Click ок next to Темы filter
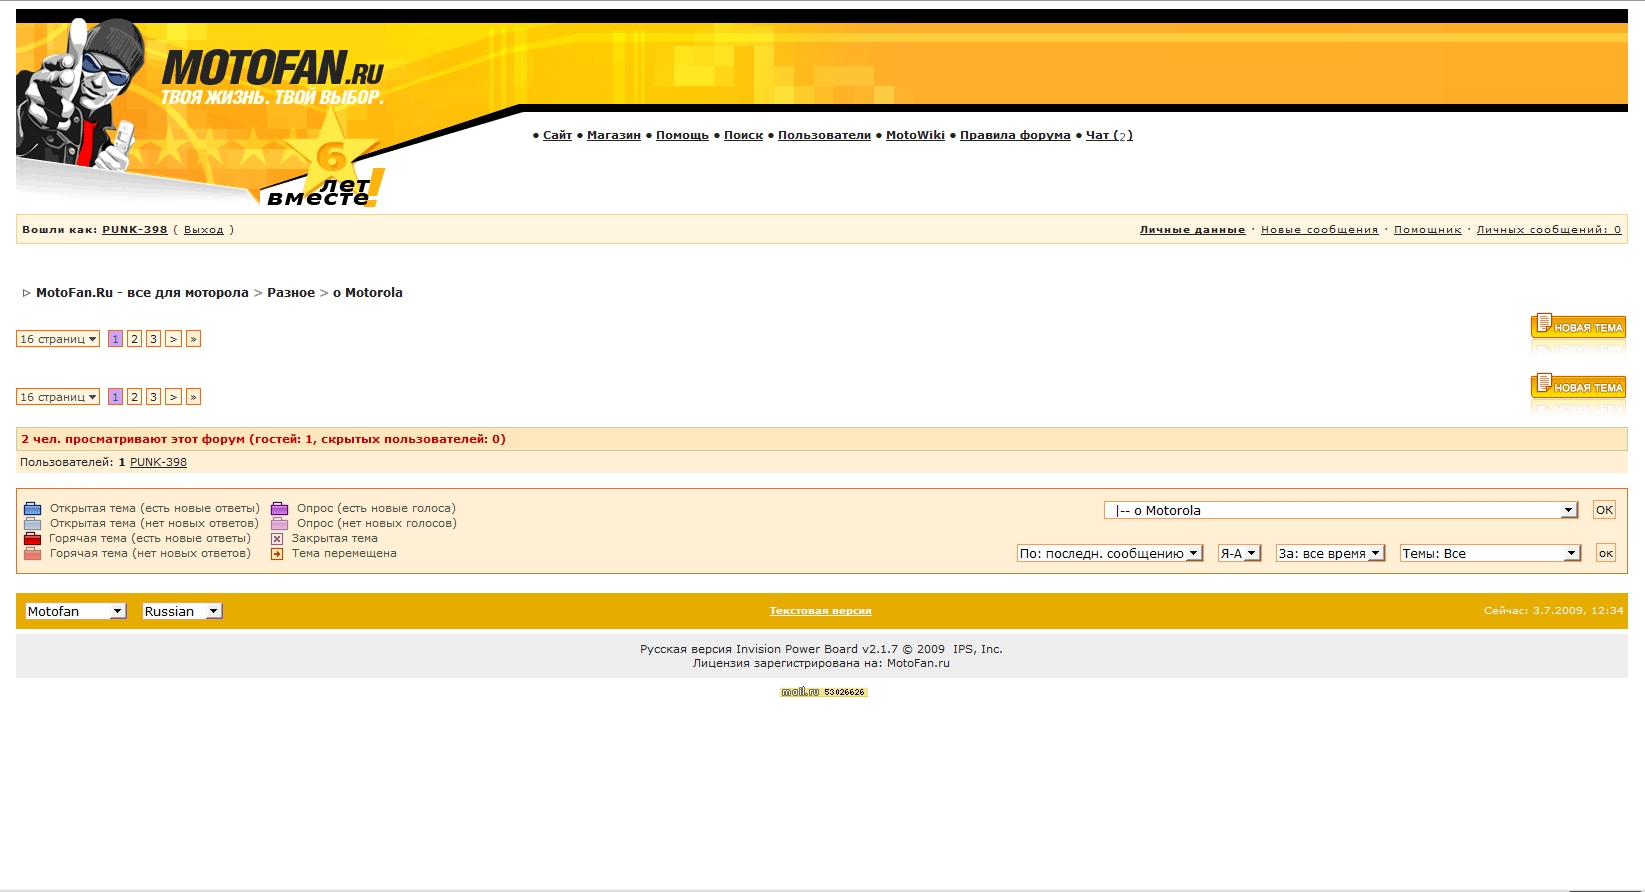 1605,553
